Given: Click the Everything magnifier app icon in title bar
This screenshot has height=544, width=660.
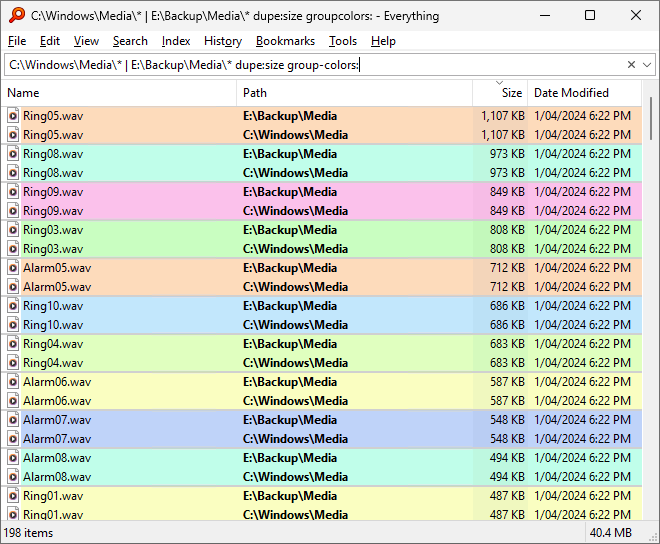Looking at the screenshot, I should tap(17, 15).
